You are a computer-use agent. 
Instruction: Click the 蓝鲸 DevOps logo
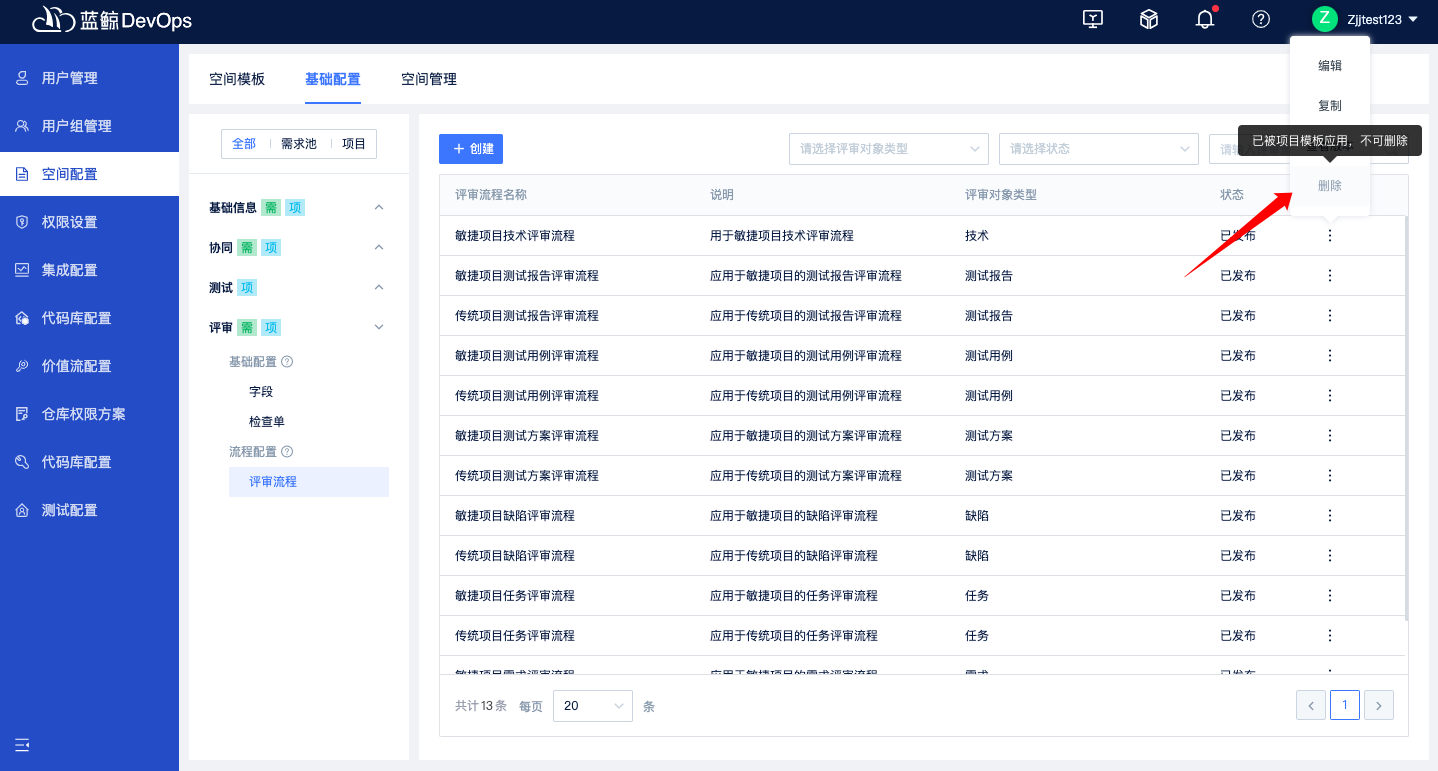pyautogui.click(x=111, y=20)
